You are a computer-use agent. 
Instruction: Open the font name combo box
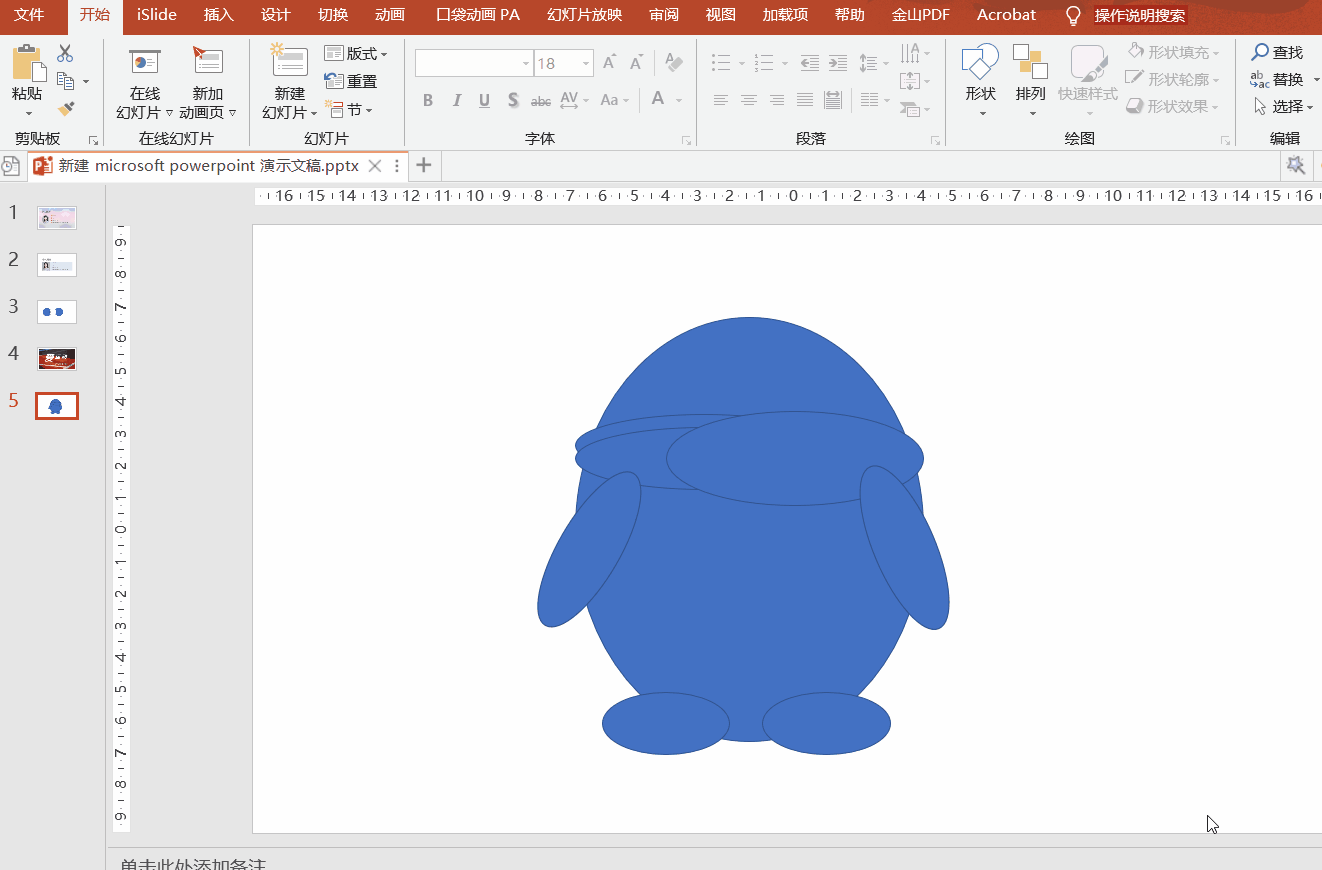tap(474, 63)
